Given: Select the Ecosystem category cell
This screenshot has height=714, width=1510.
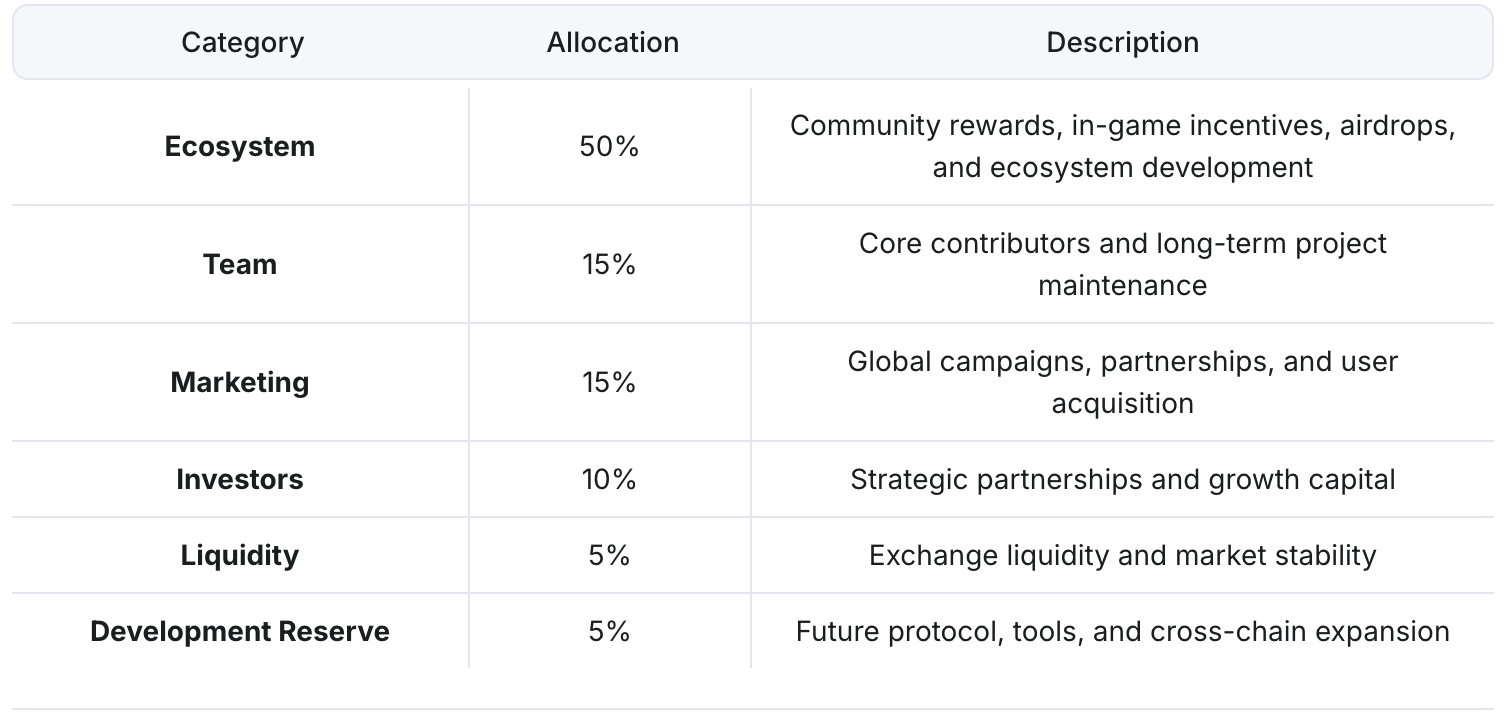Looking at the screenshot, I should [x=240, y=147].
